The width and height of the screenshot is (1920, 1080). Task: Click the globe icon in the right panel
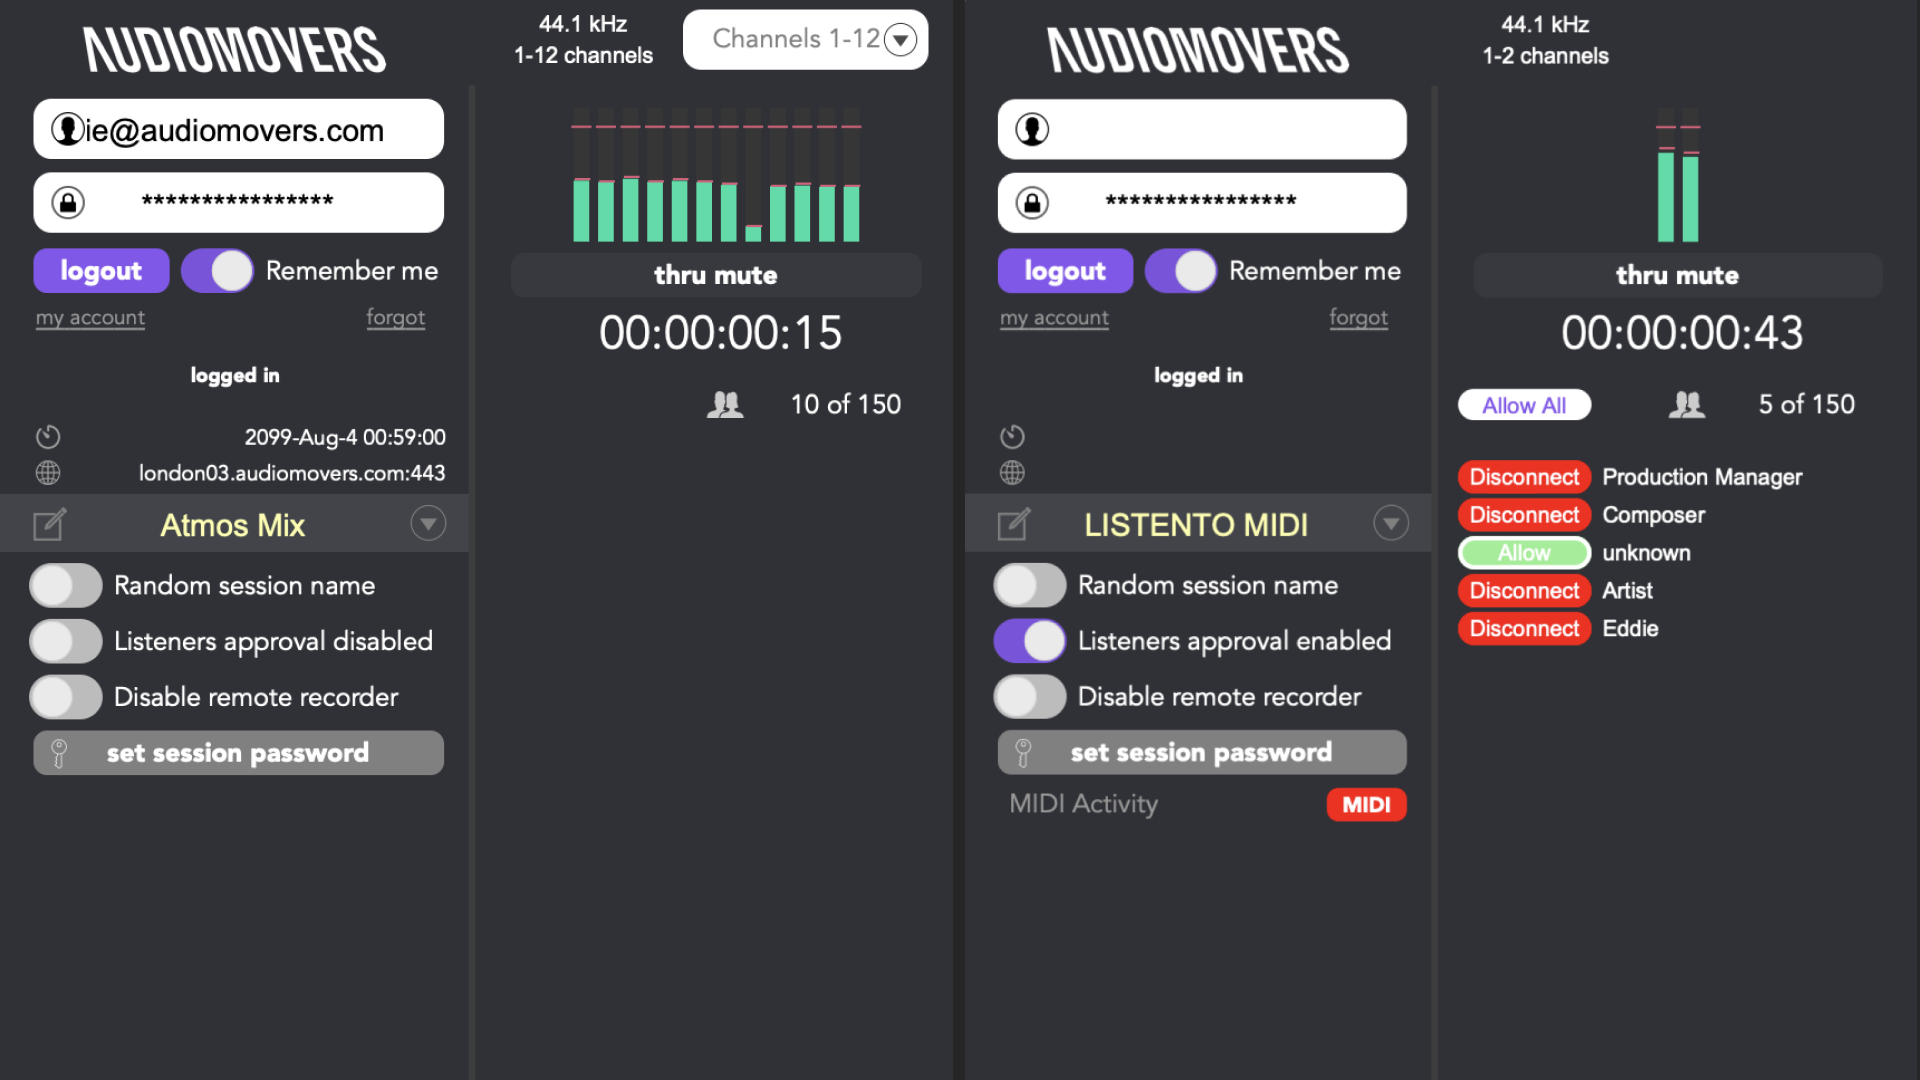1012,473
